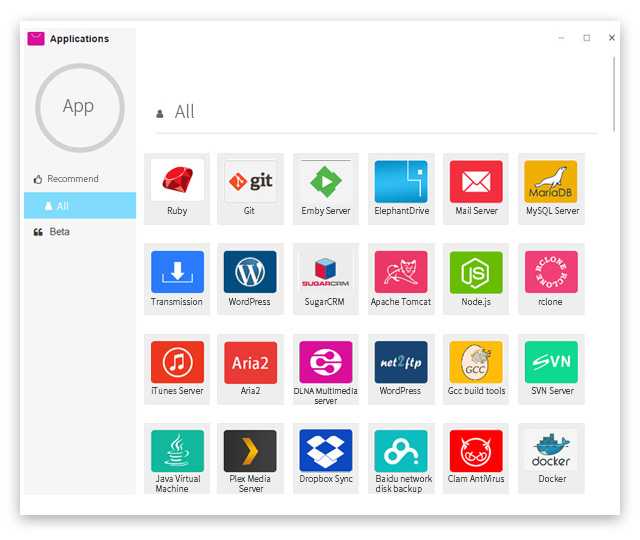Switch to the Recommend category
This screenshot has height=540, width=640.
(72, 179)
